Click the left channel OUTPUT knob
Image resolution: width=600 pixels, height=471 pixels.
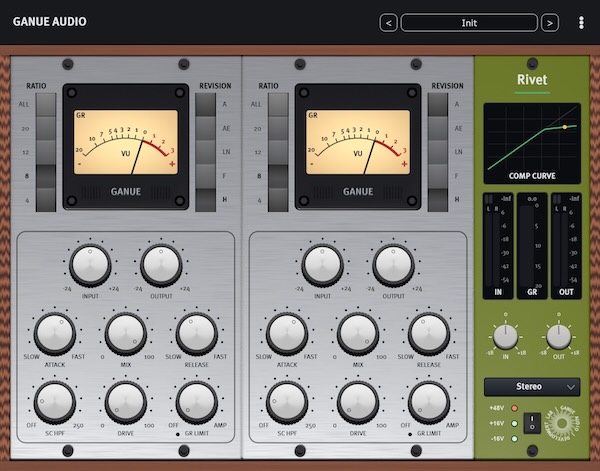tap(161, 265)
